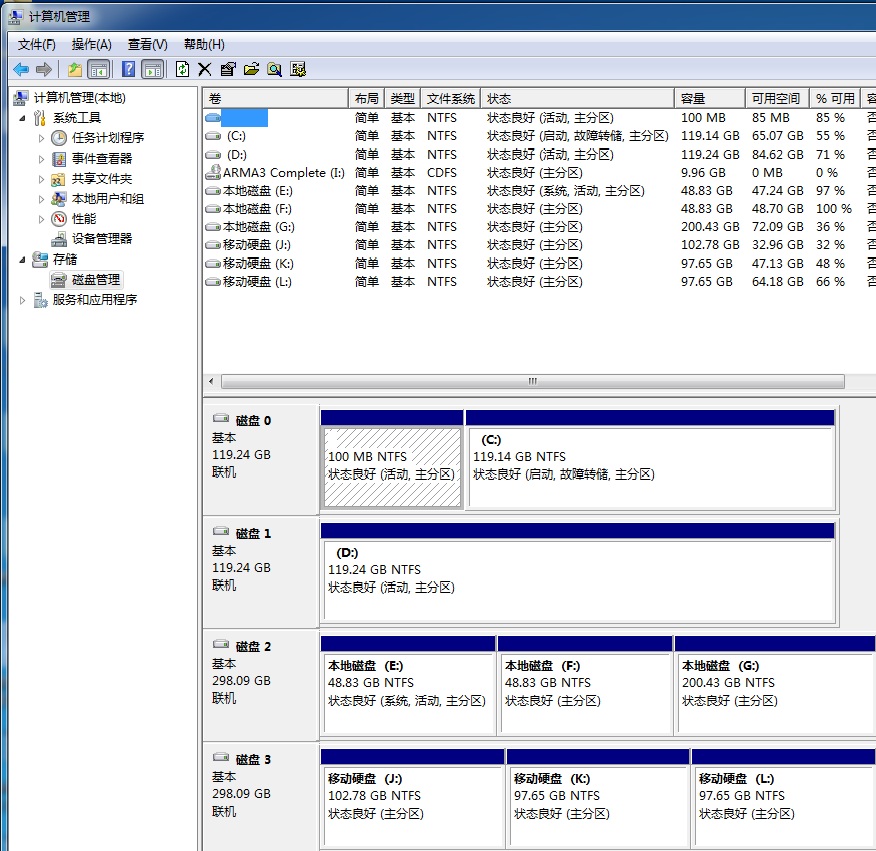
Task: Open the 帮助(H) menu
Action: pos(204,45)
